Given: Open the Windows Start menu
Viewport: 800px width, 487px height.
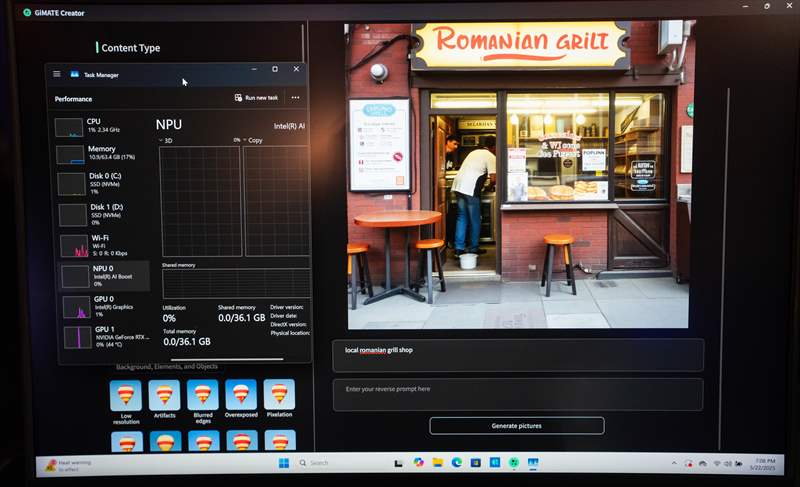Looking at the screenshot, I should tap(284, 463).
